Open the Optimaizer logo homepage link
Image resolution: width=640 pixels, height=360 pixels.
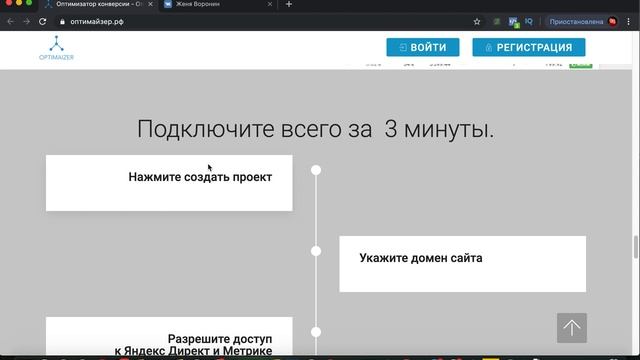(56, 48)
